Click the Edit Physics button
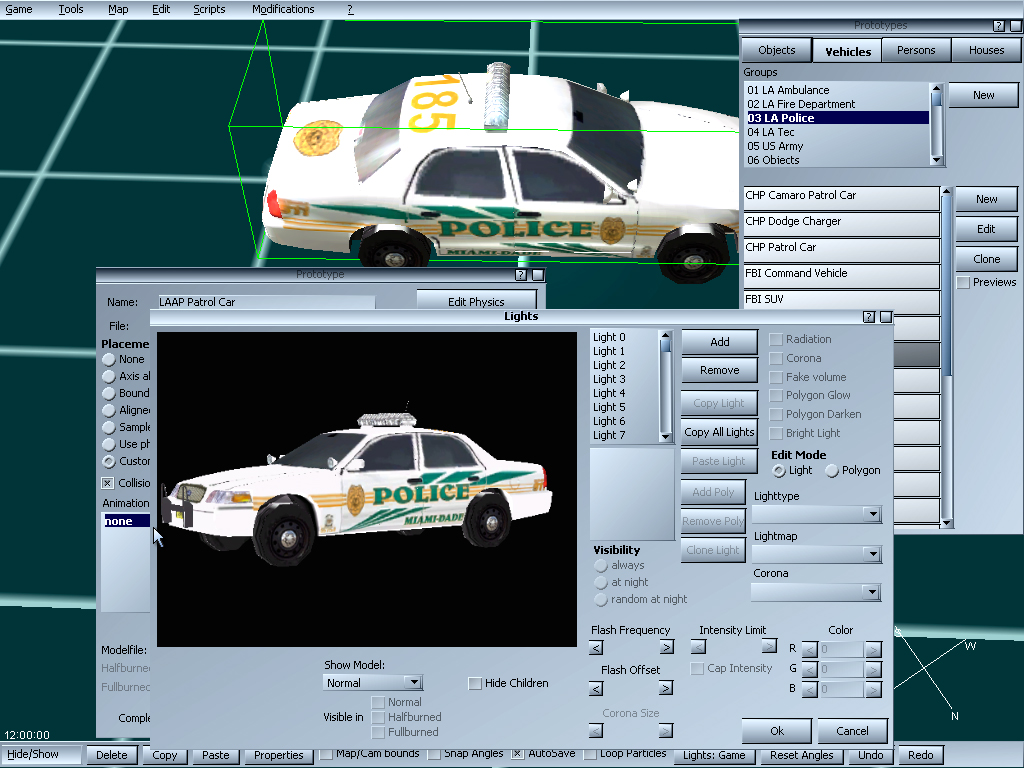Viewport: 1024px width, 768px height. click(x=476, y=302)
